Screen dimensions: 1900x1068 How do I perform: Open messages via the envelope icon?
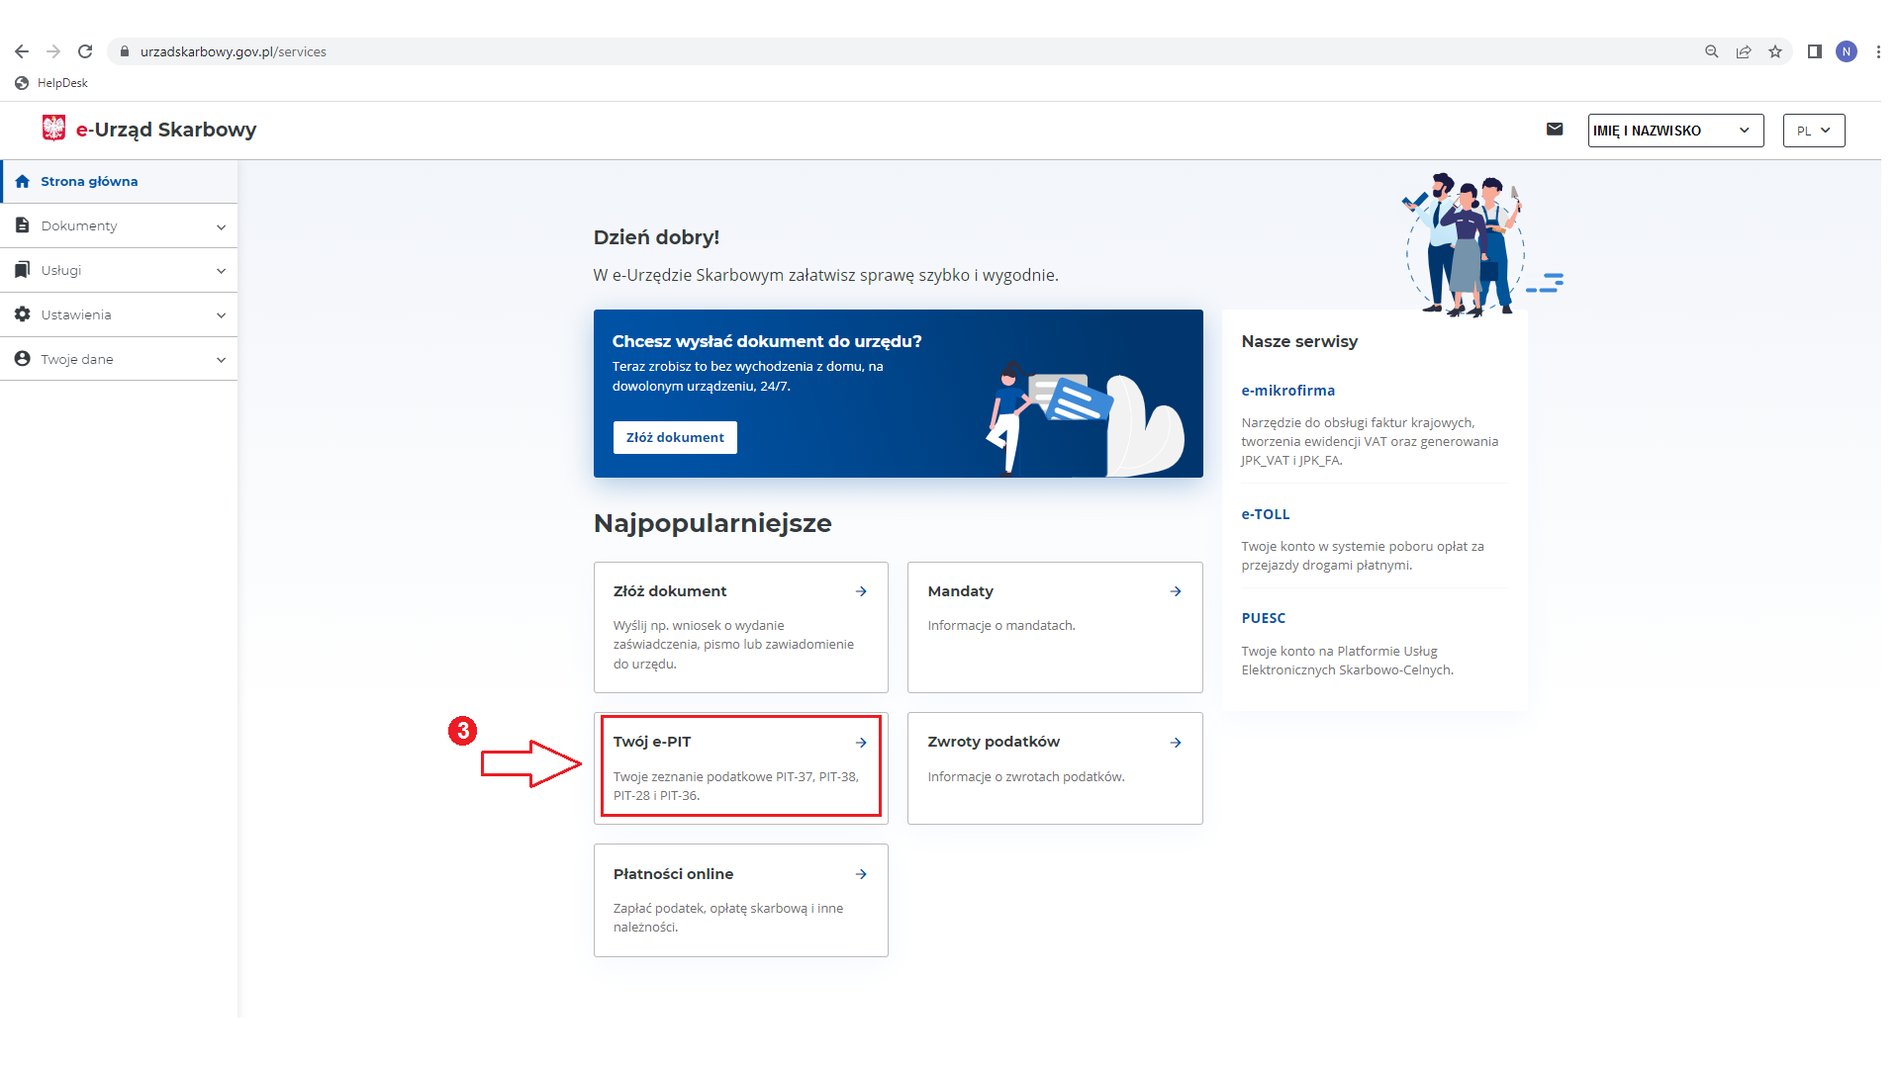coord(1554,129)
